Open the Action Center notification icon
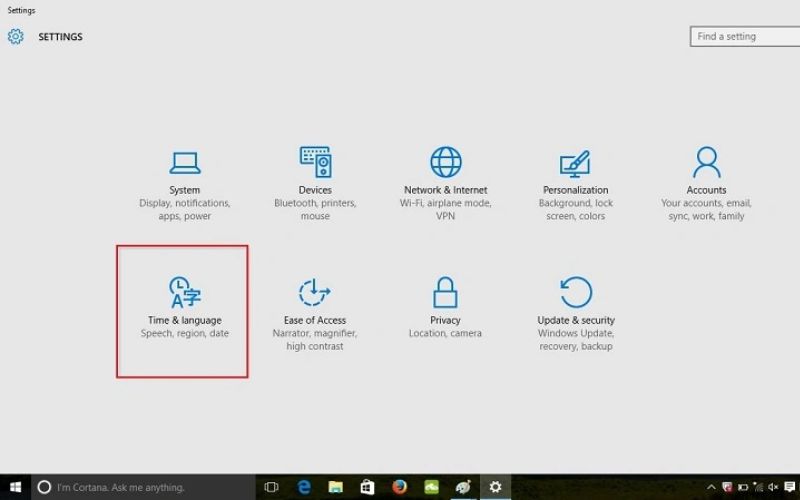Image resolution: width=800 pixels, height=500 pixels. tap(790, 487)
